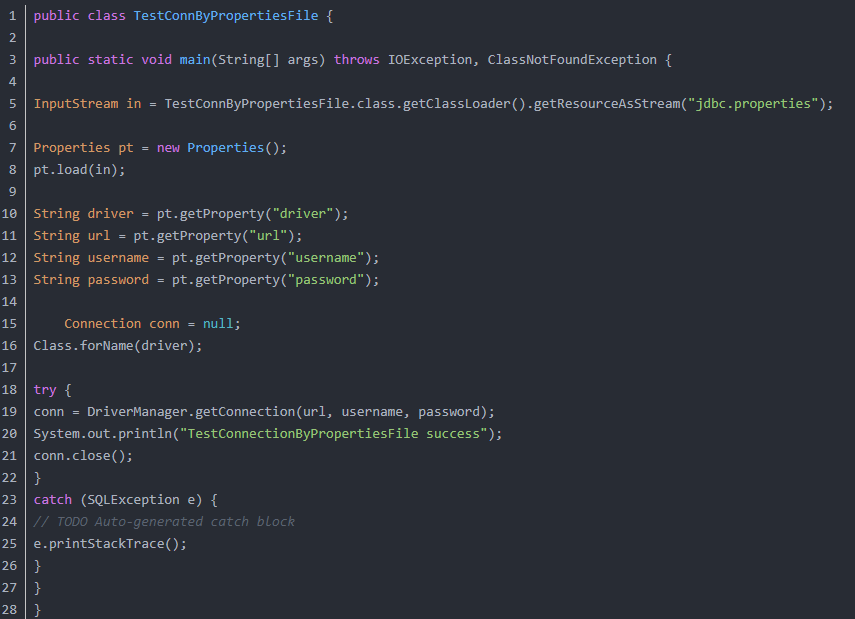The width and height of the screenshot is (855, 619).
Task: Click the ClassNotFoundException text
Action: tap(572, 59)
